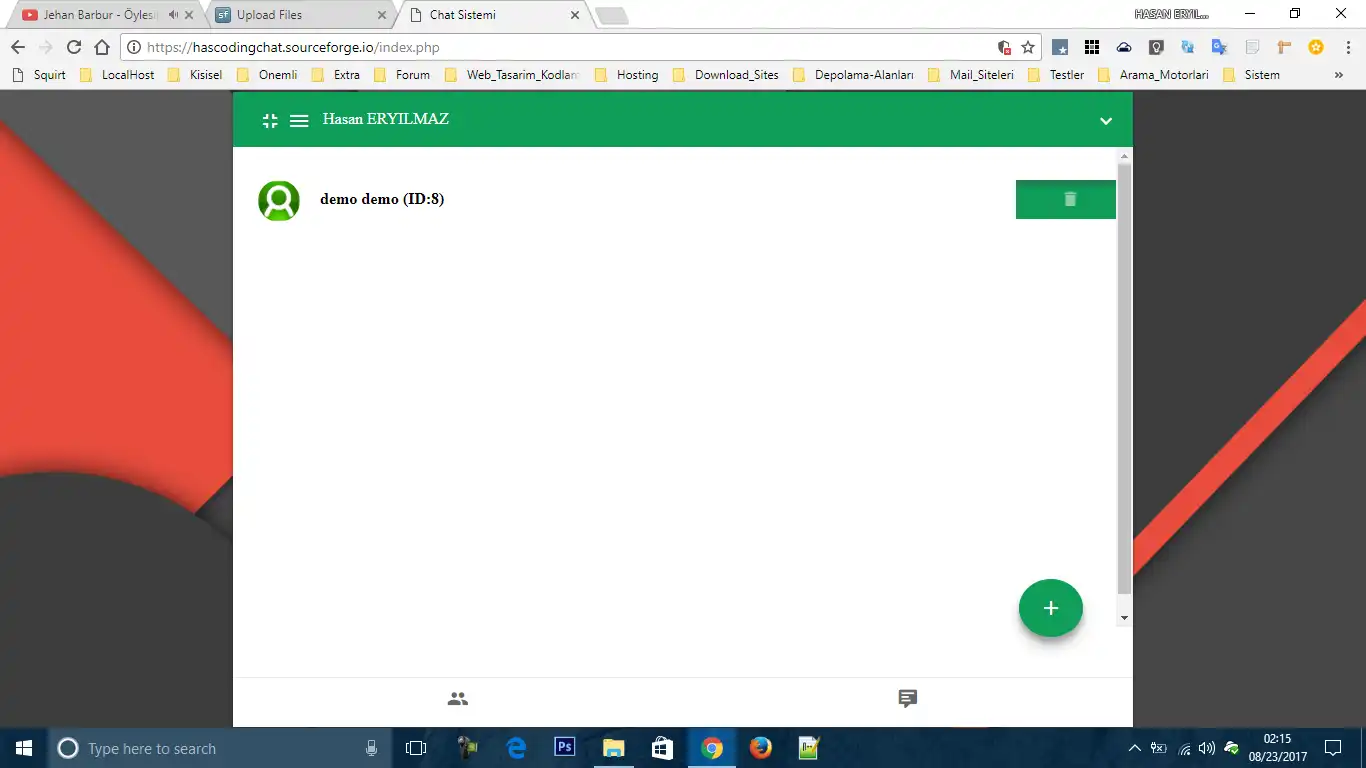Click the gray notes page extension icon
This screenshot has width=1366, height=768.
click(1252, 47)
